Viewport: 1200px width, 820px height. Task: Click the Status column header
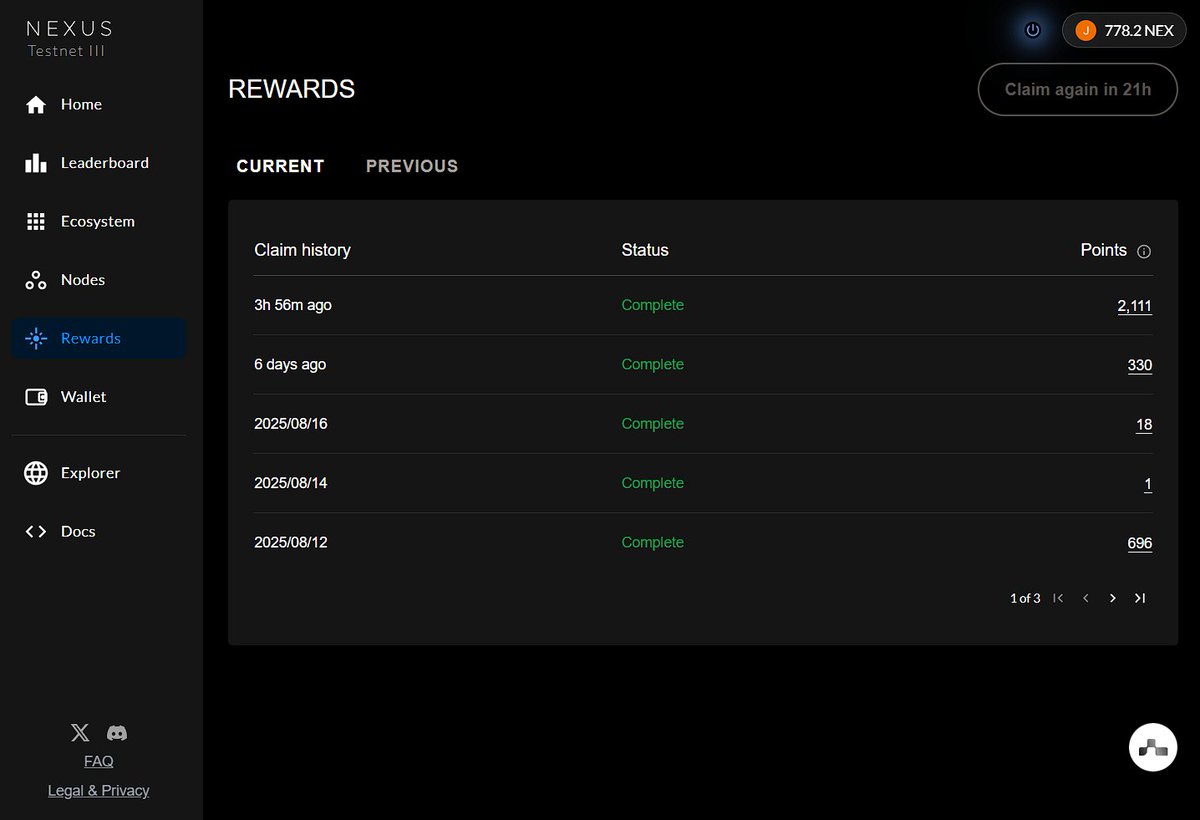point(645,250)
